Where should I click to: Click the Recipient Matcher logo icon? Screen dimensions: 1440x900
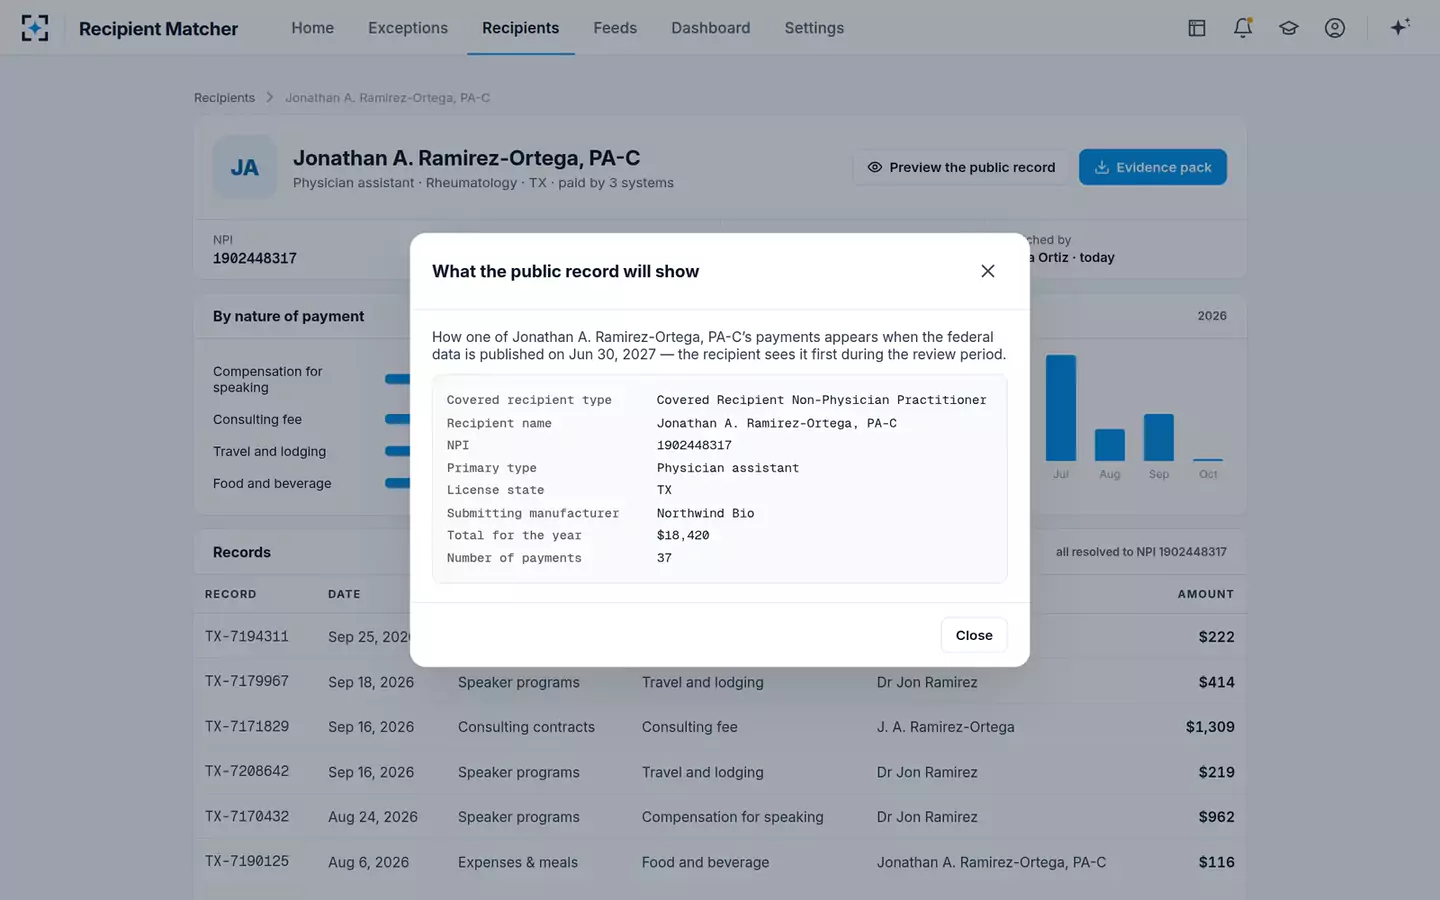coord(35,28)
